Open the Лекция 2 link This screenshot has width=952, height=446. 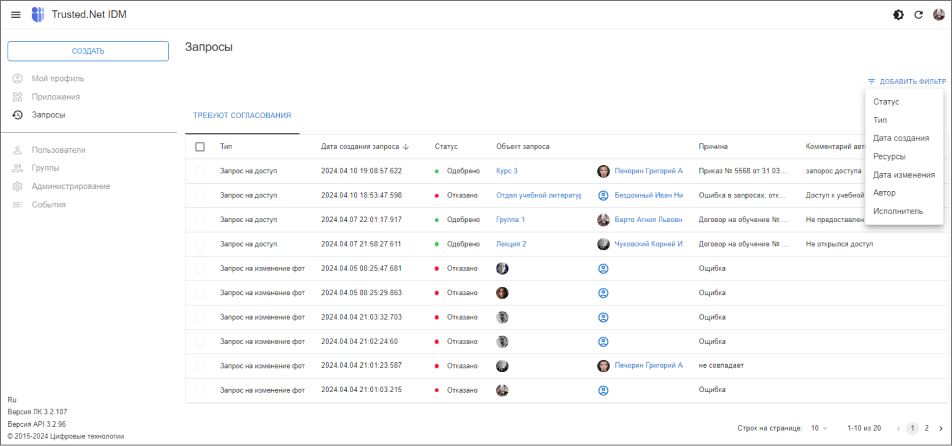click(511, 244)
